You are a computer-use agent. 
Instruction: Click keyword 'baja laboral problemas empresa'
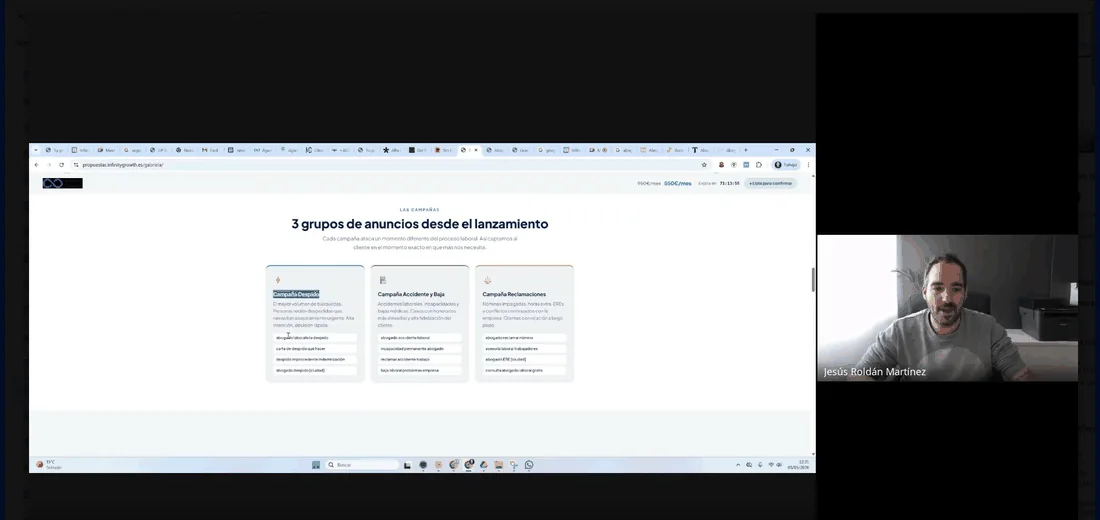pyautogui.click(x=420, y=370)
